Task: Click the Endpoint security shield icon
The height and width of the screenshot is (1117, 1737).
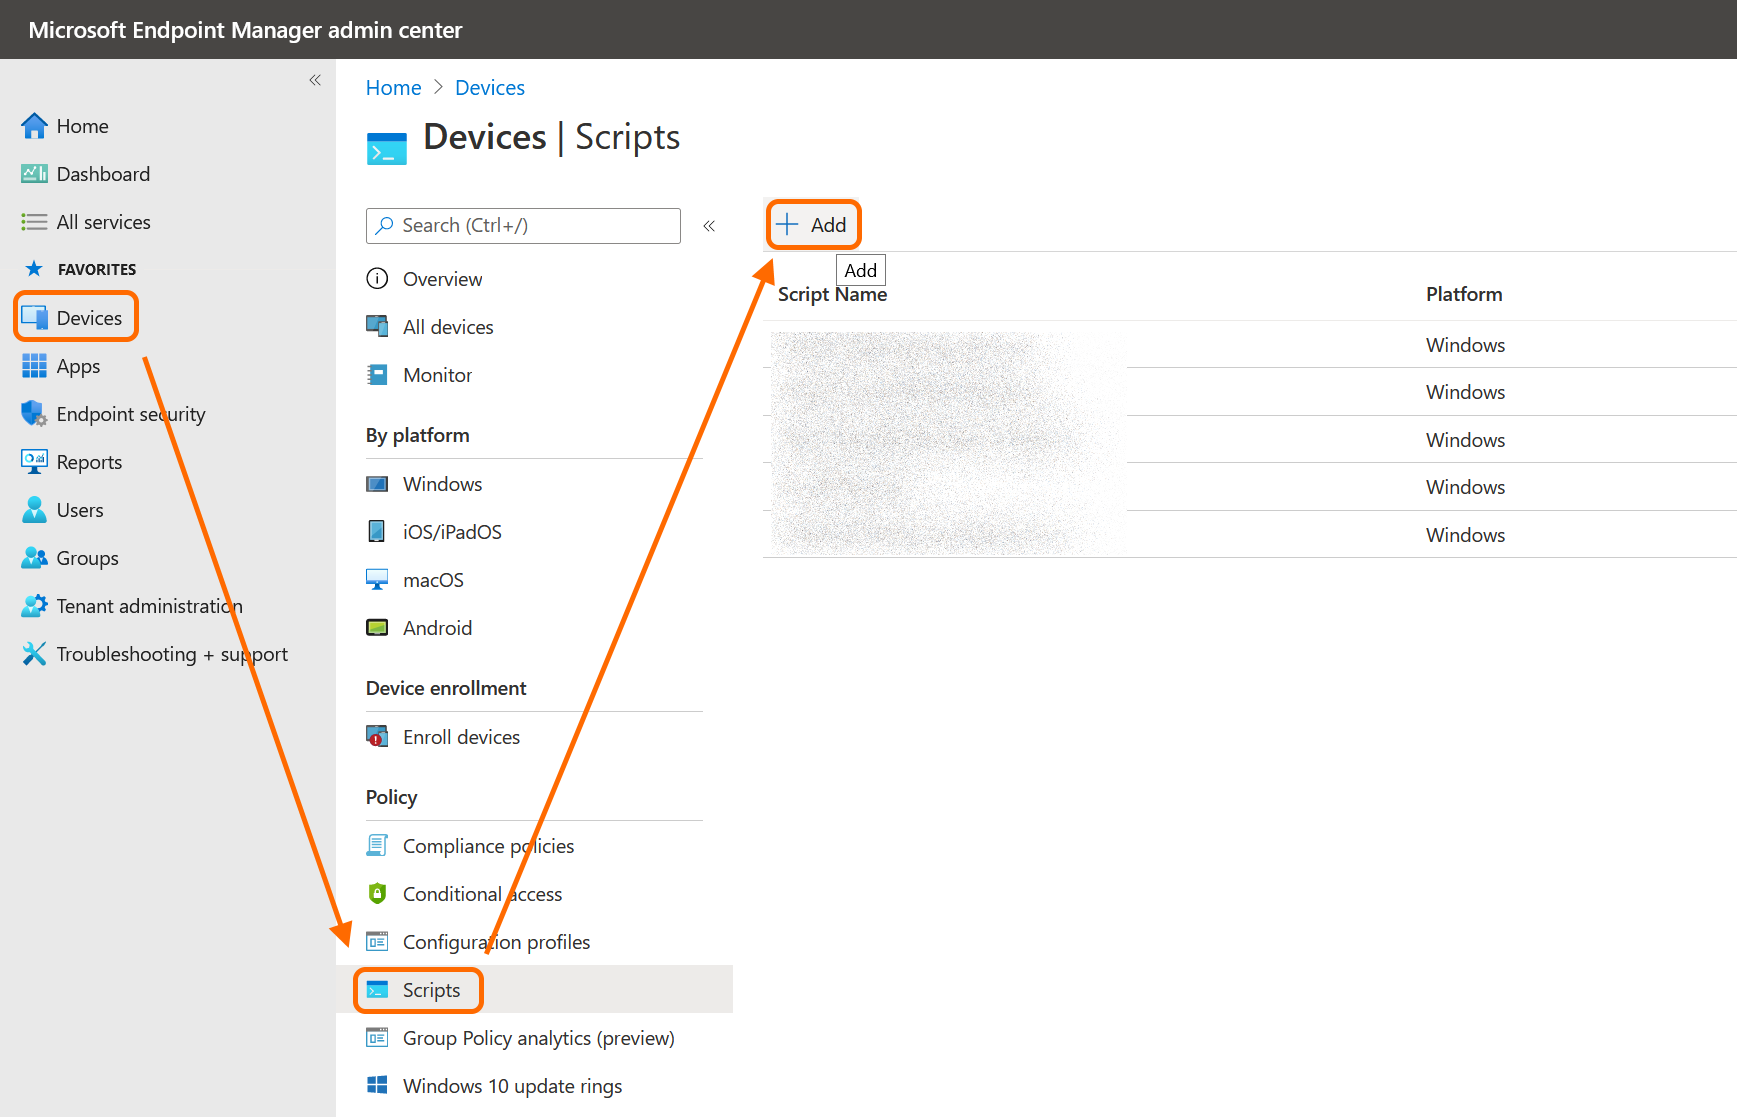Action: click(34, 414)
